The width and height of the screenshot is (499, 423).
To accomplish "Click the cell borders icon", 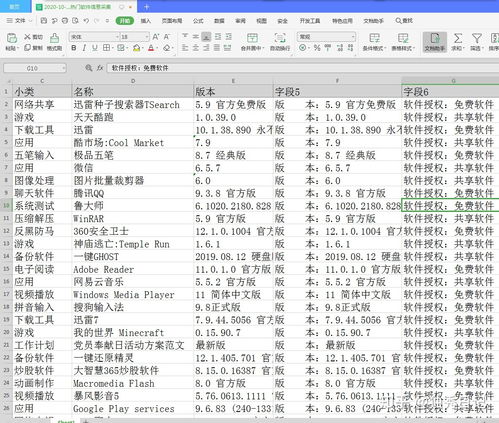I will pyautogui.click(x=106, y=48).
